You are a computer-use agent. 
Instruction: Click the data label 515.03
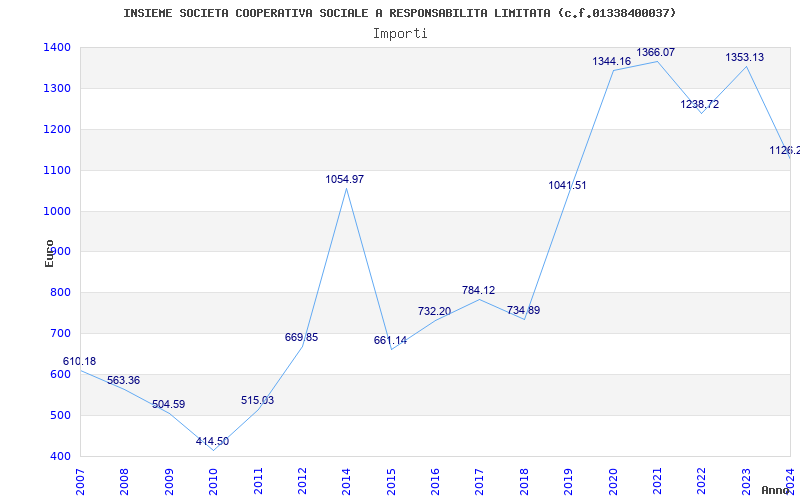point(258,401)
